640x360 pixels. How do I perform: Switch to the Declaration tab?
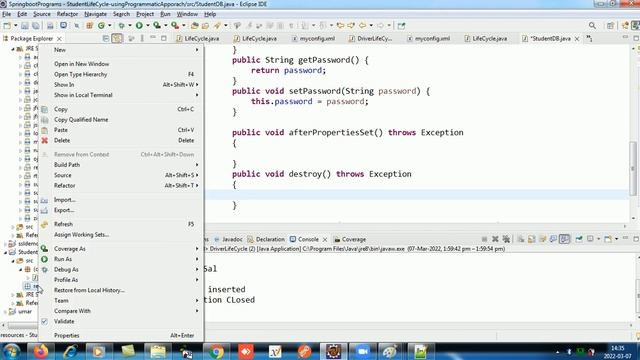pos(266,240)
